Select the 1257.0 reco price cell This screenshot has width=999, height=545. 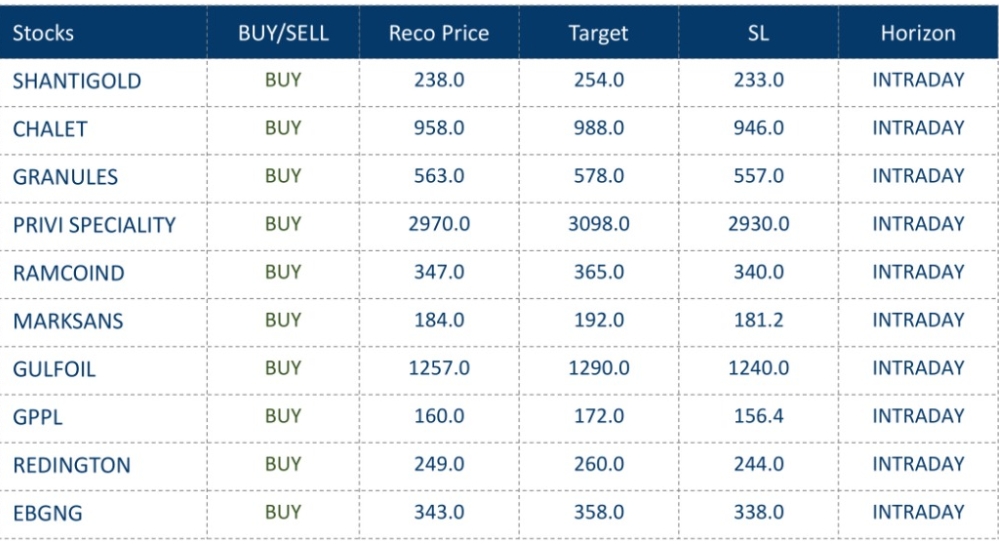click(x=438, y=369)
